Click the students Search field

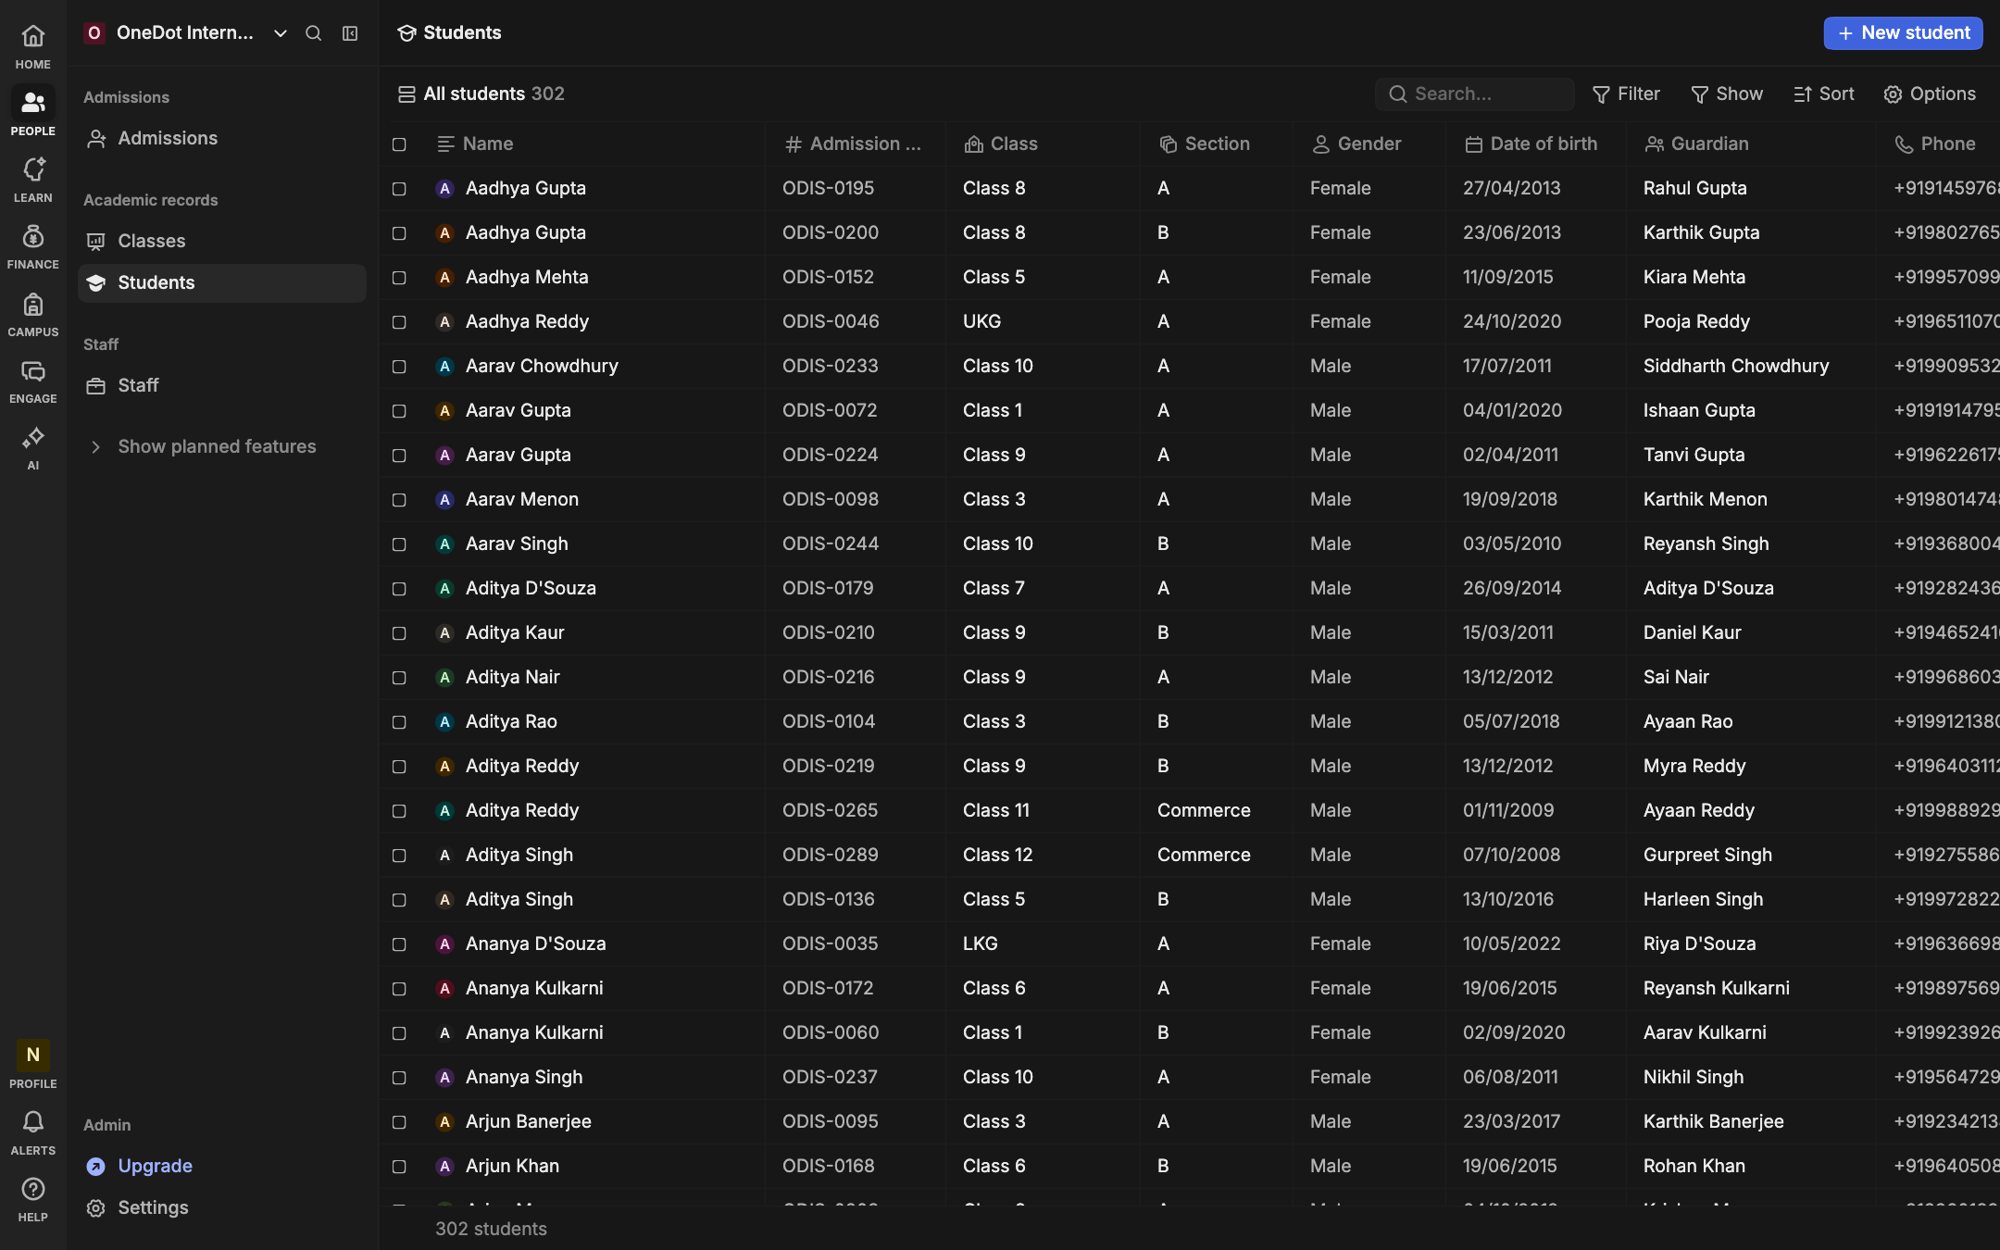pos(1474,94)
